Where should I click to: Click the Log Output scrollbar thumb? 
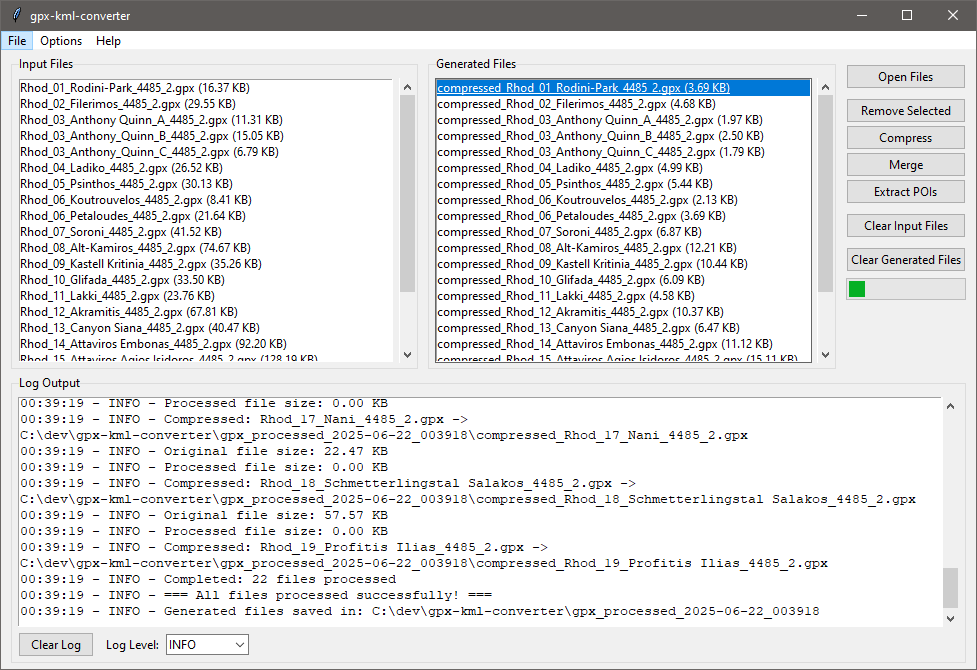[x=950, y=587]
